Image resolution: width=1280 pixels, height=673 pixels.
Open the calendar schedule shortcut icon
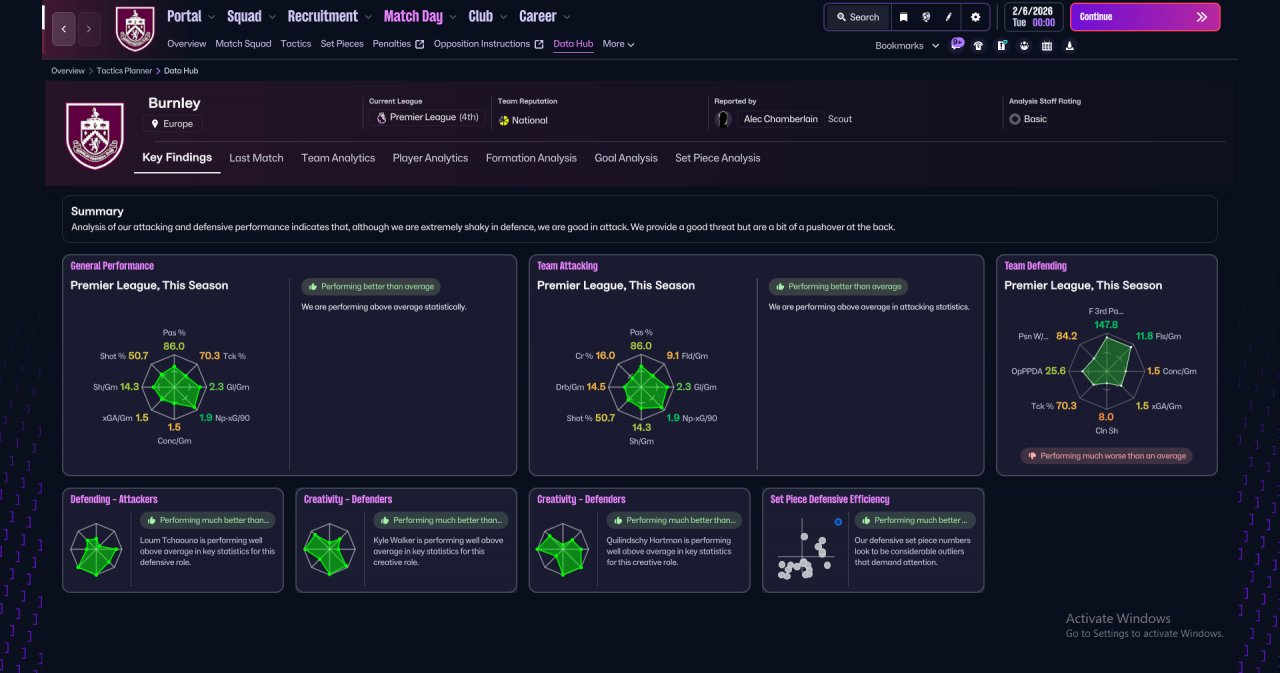tap(1047, 45)
